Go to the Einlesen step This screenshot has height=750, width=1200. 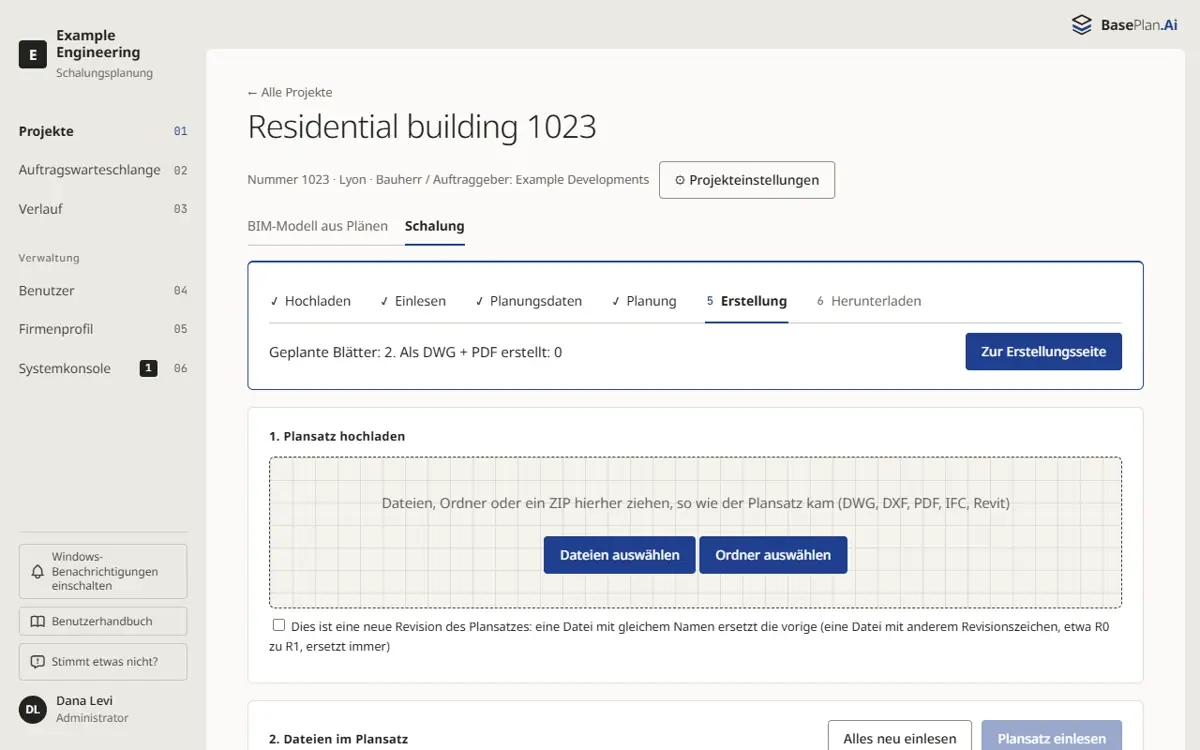pos(413,301)
